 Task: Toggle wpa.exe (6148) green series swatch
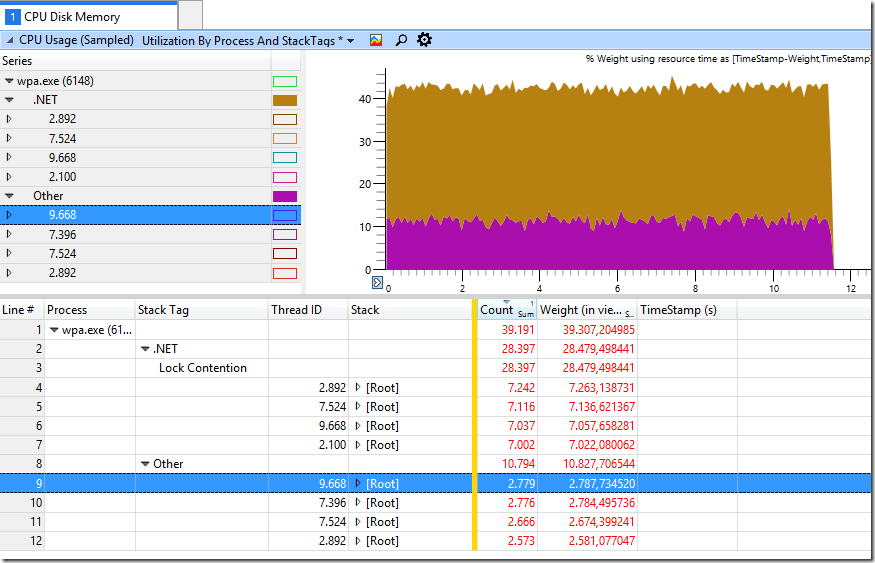click(285, 81)
